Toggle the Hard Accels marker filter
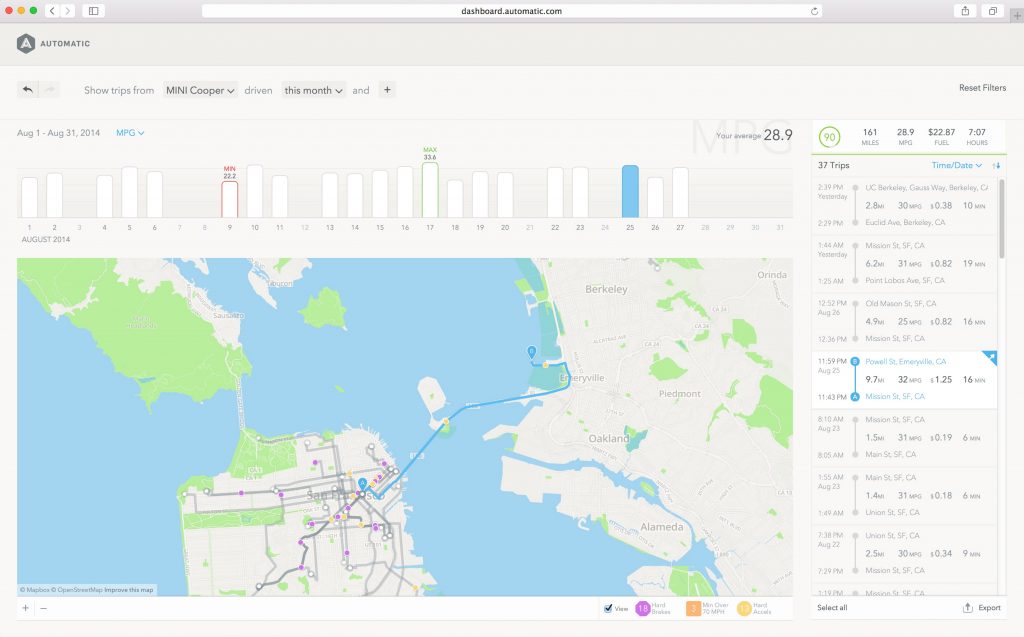The width and height of the screenshot is (1024, 637). click(x=745, y=608)
